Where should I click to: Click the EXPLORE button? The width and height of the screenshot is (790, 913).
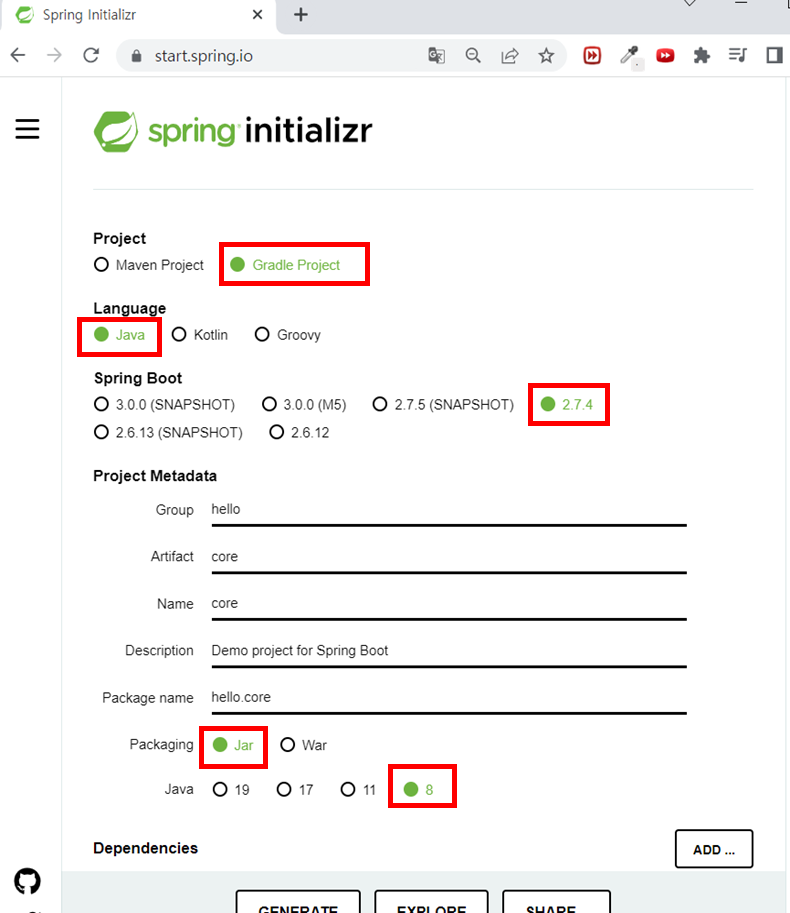[431, 902]
